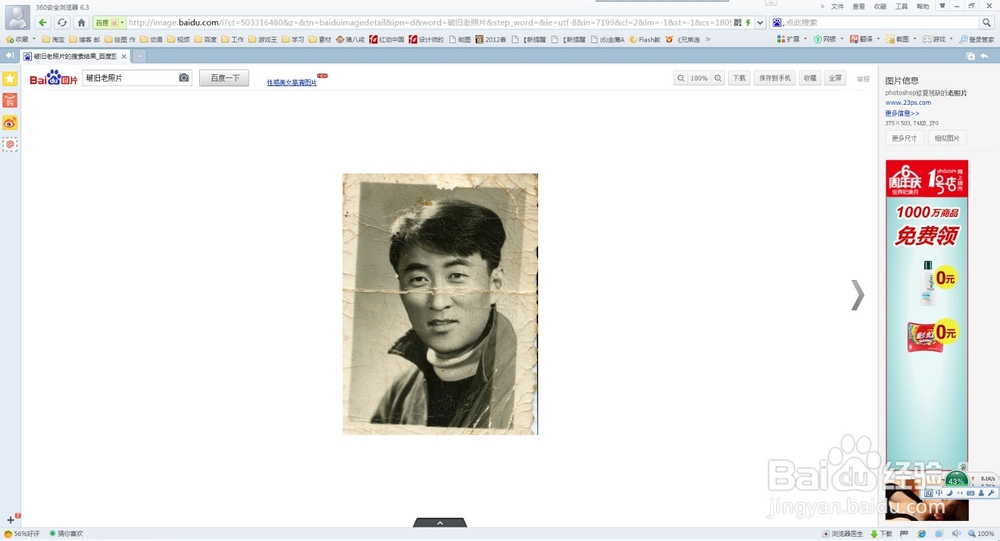Click the old portrait photo image
Image resolution: width=1000 pixels, height=541 pixels.
click(440, 304)
